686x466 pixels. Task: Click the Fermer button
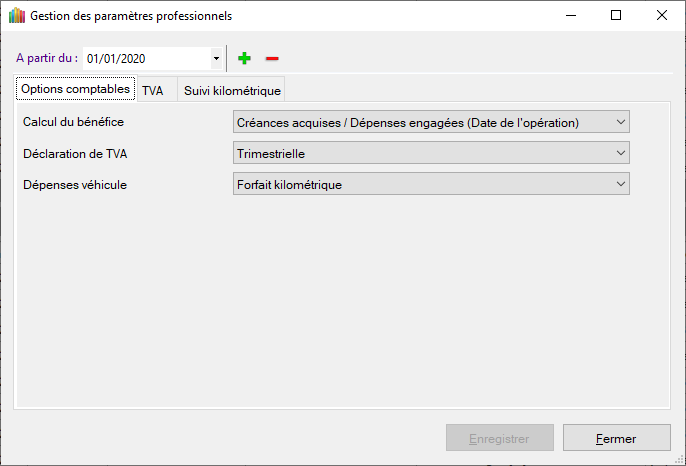(616, 438)
